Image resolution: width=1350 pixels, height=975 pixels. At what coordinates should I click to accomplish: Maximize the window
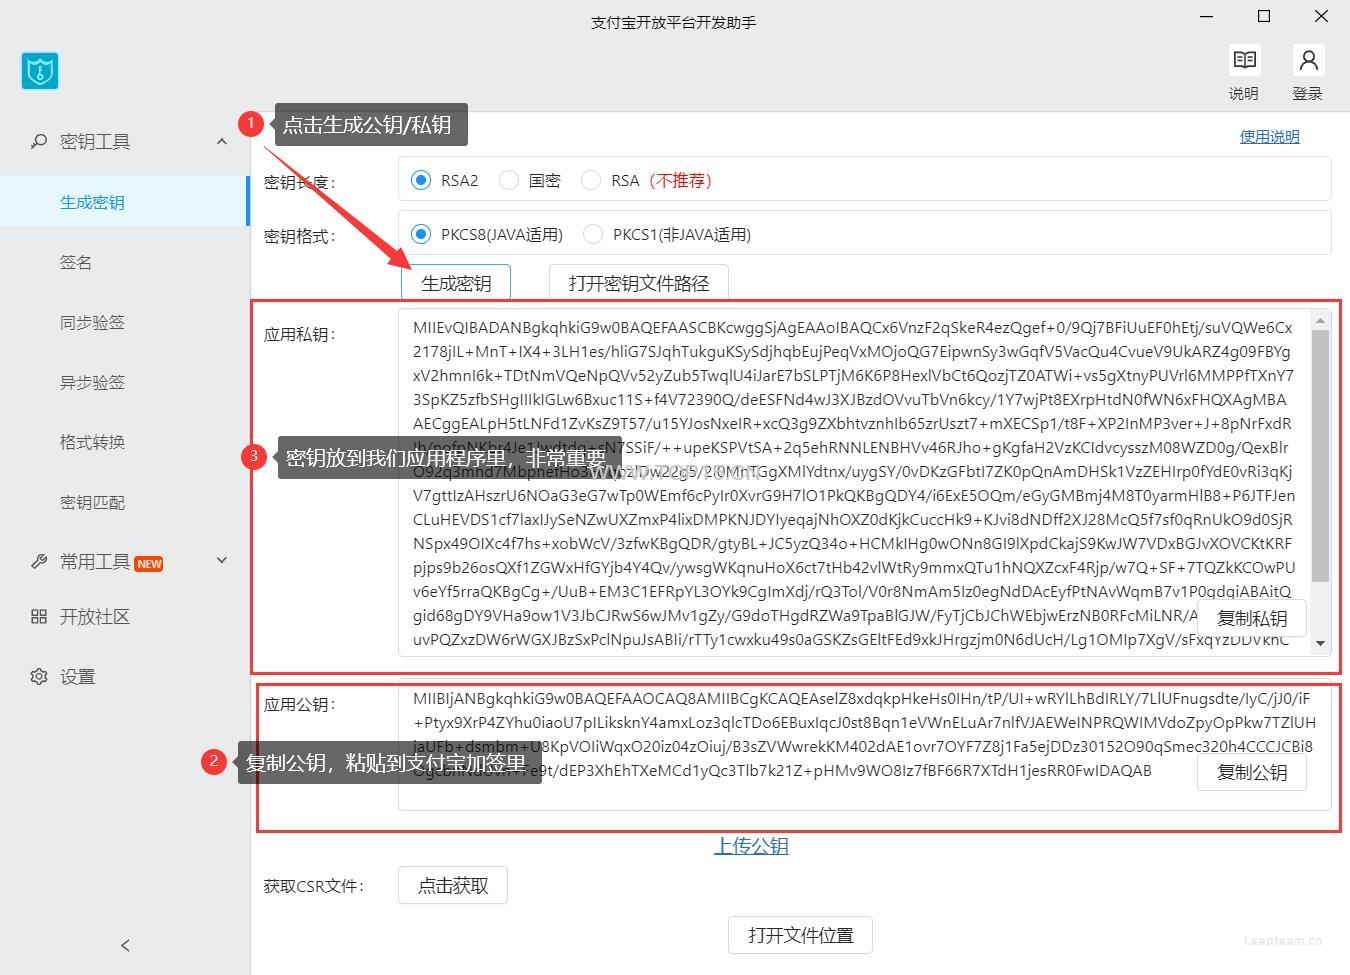click(x=1264, y=16)
